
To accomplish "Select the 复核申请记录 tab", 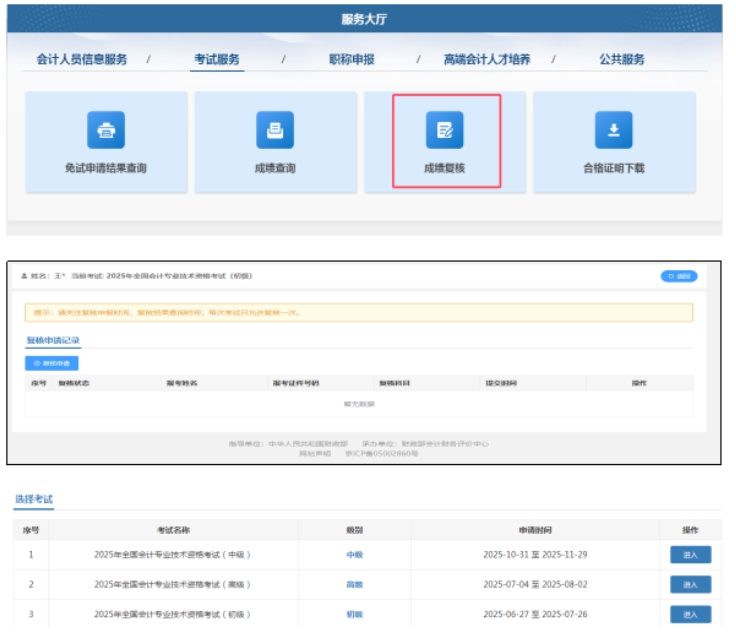I will point(53,341).
